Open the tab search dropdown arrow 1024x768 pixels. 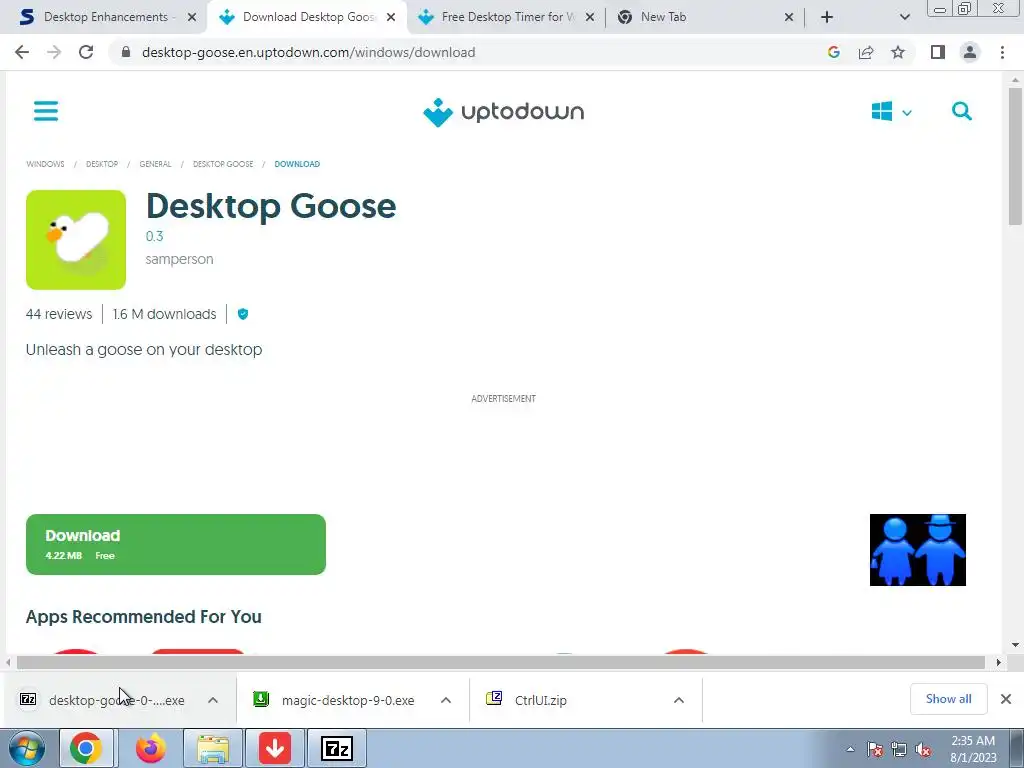[904, 18]
